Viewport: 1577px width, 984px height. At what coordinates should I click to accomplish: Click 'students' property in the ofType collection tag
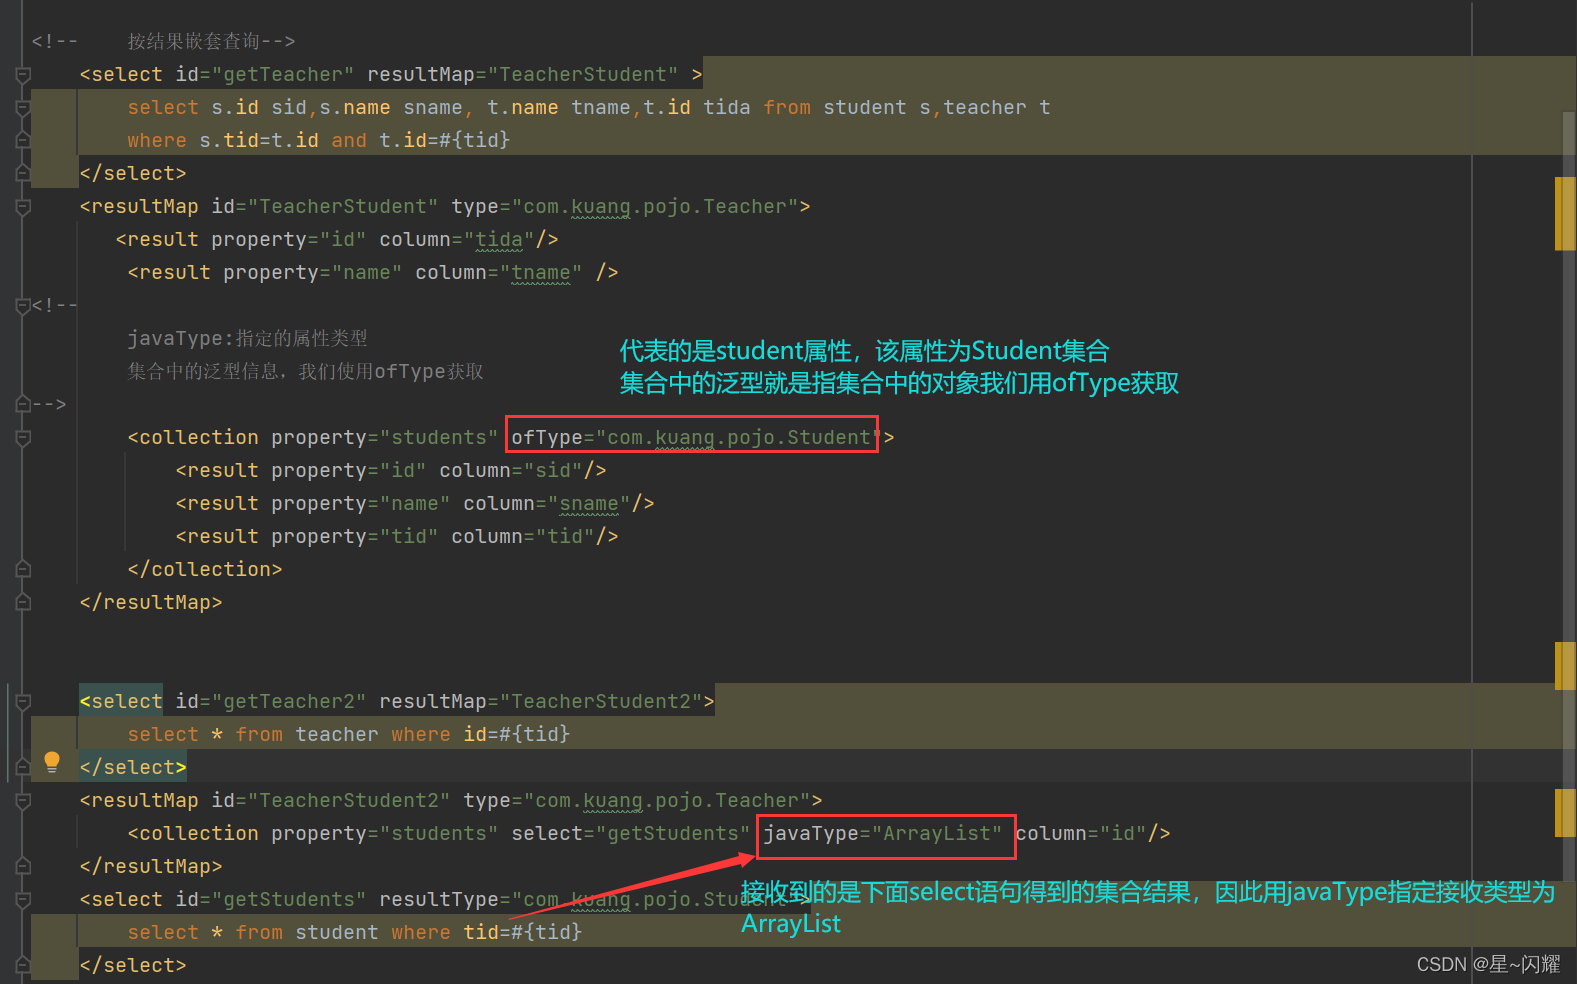tap(439, 438)
